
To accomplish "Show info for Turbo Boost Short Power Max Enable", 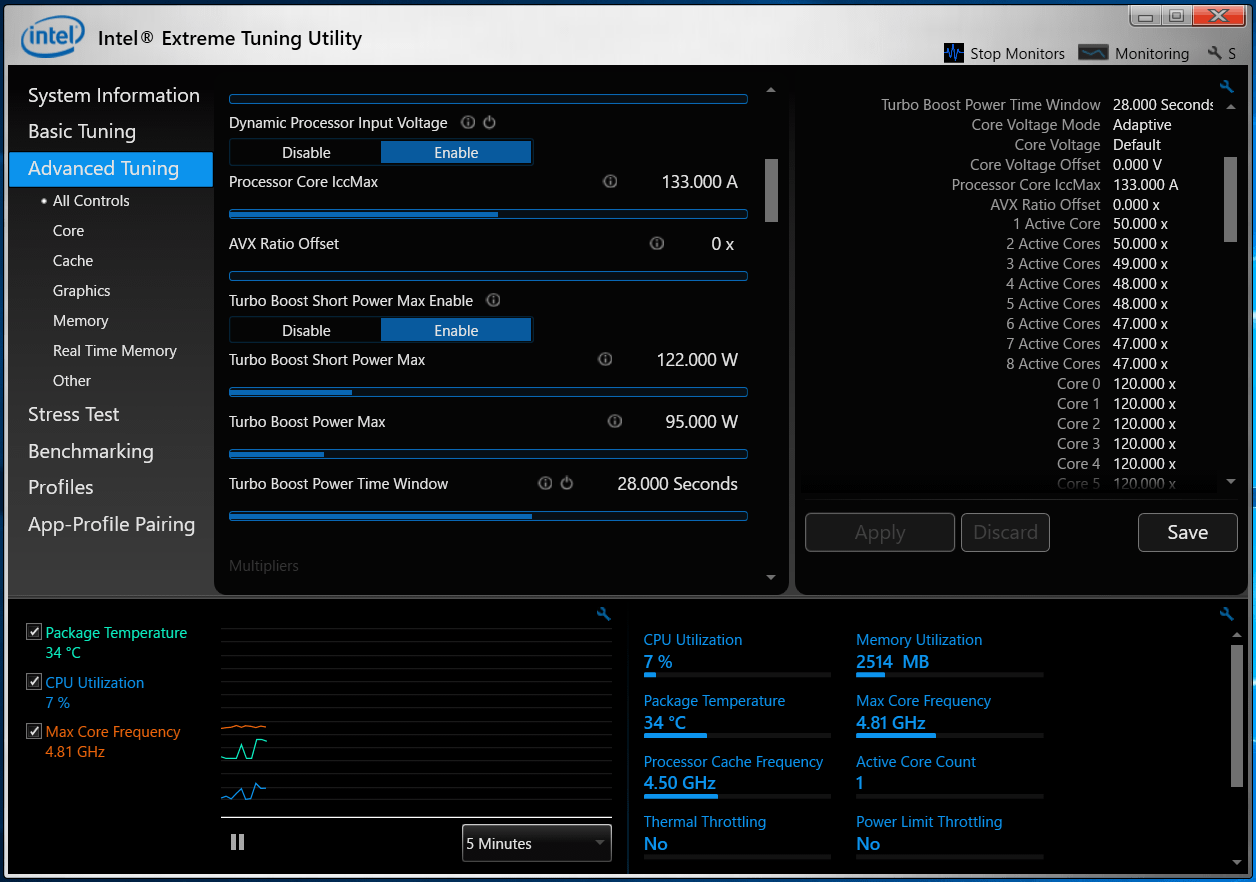I will pos(493,300).
